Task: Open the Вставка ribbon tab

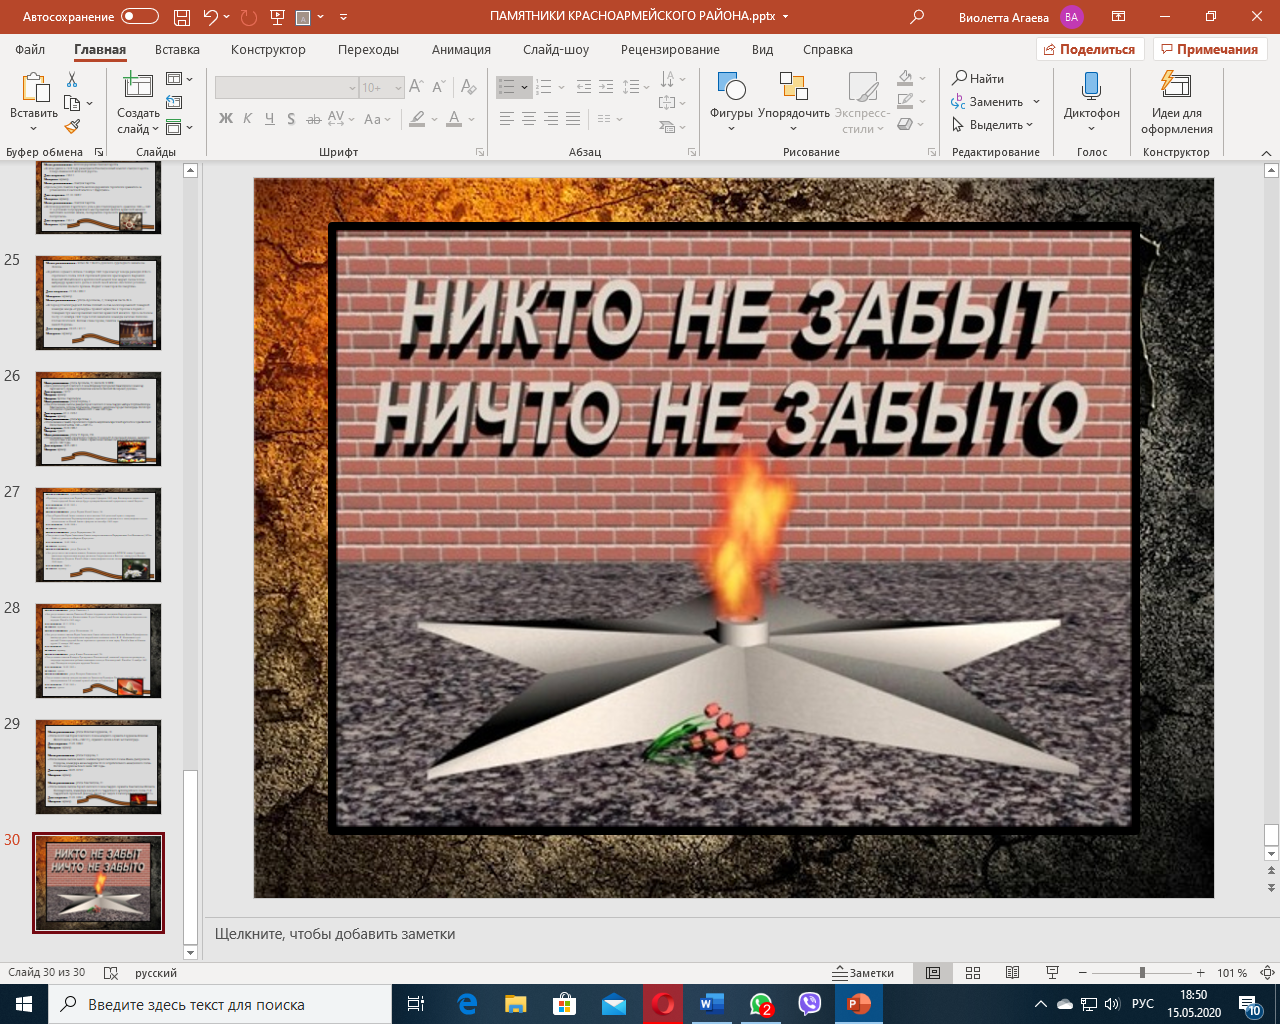Action: pyautogui.click(x=177, y=49)
